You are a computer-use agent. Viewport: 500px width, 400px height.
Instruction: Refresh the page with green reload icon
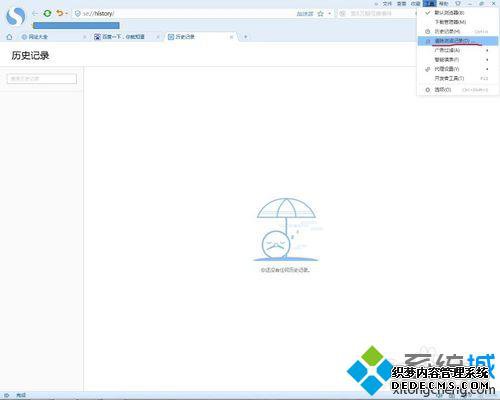(47, 13)
